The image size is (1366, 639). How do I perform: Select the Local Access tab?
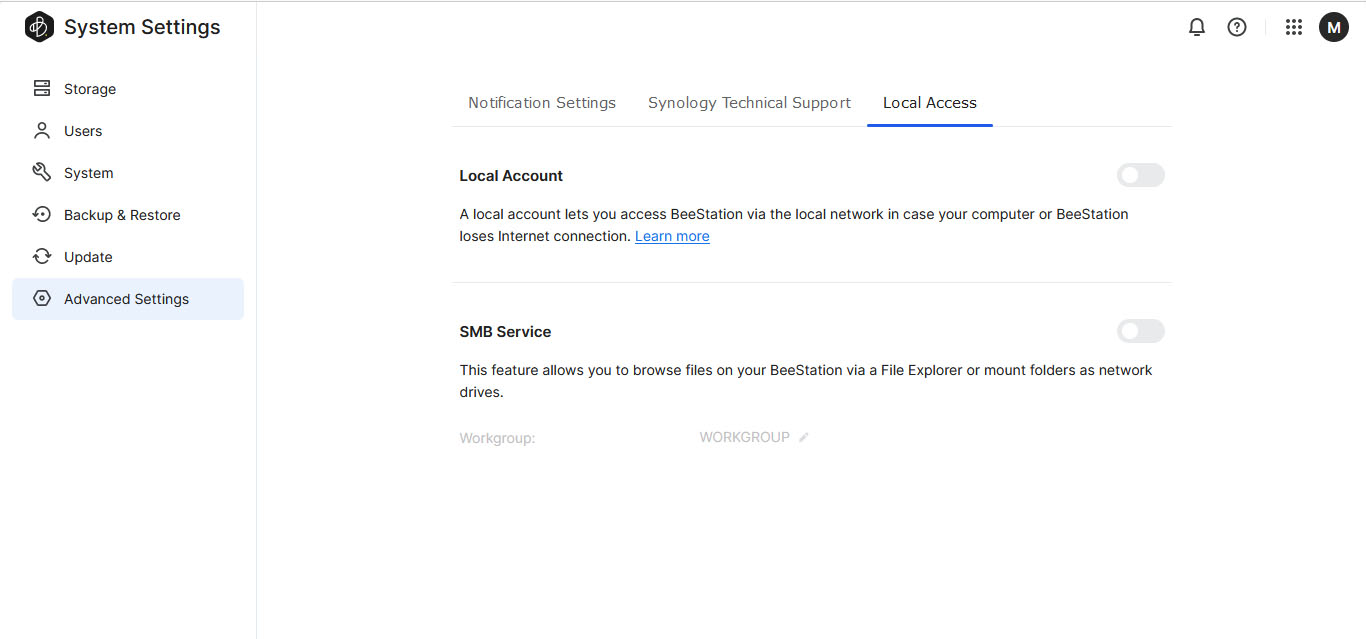pyautogui.click(x=929, y=103)
